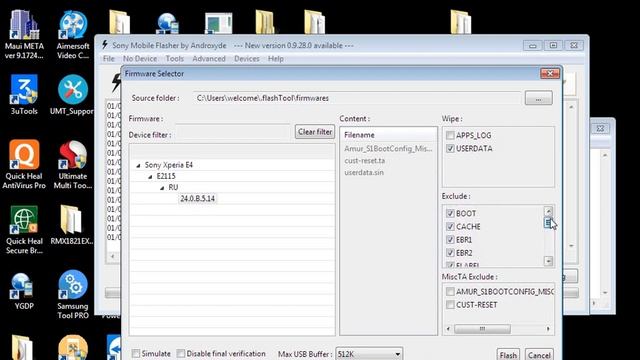Tick the APPS_LOG wipe checkbox
The width and height of the screenshot is (640, 360).
click(450, 135)
